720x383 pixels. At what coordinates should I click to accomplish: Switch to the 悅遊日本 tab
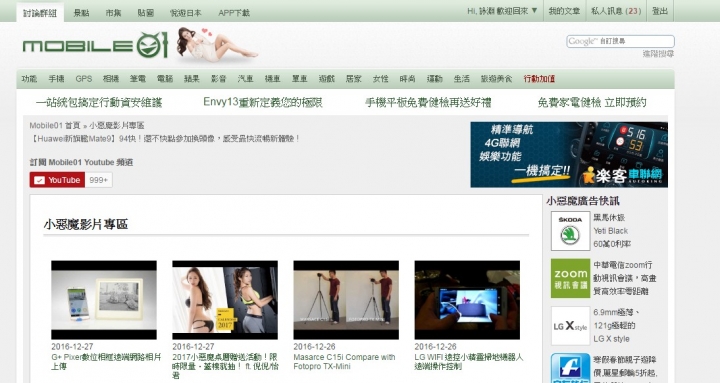pos(186,12)
